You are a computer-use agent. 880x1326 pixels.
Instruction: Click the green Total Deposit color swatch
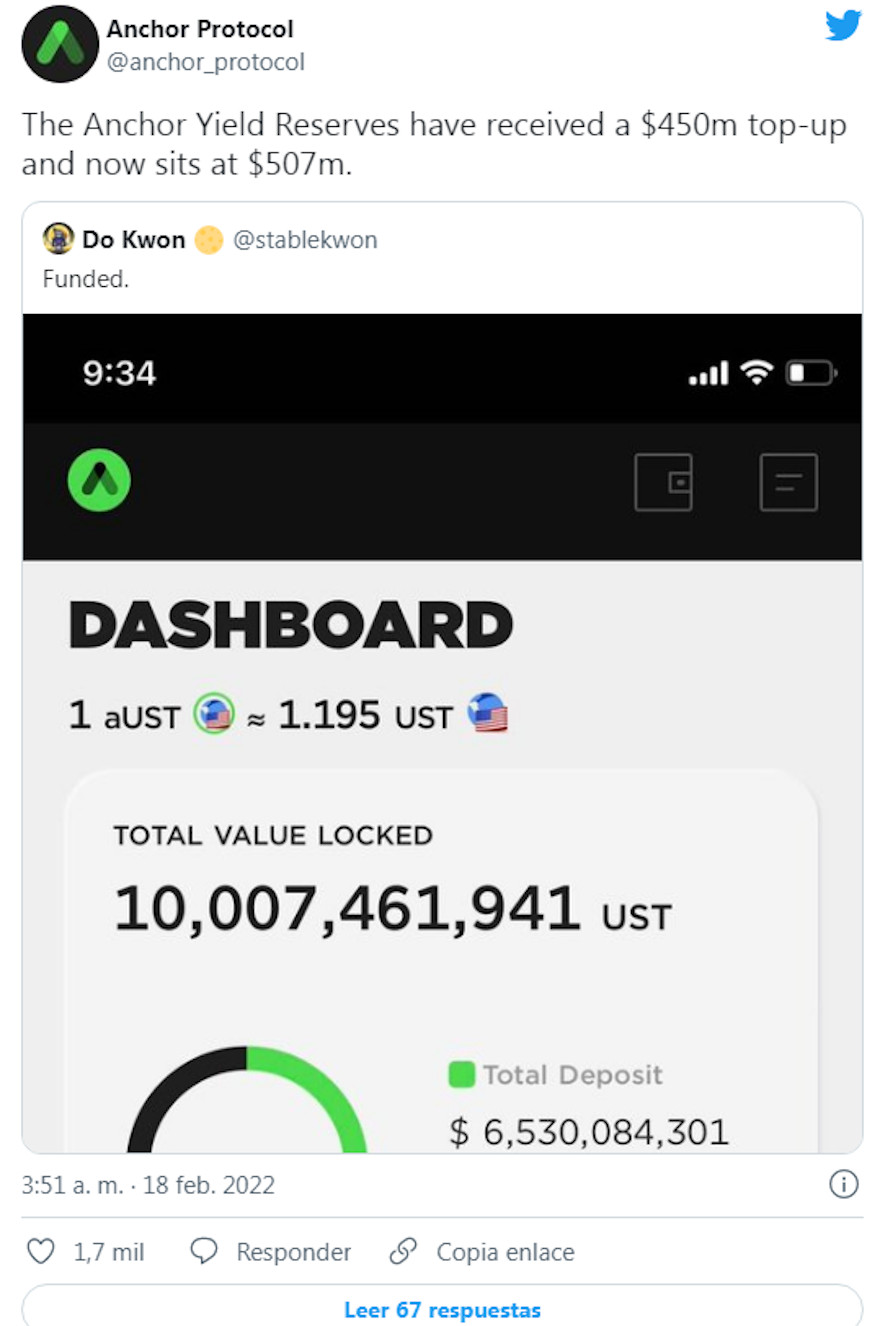pos(461,1075)
